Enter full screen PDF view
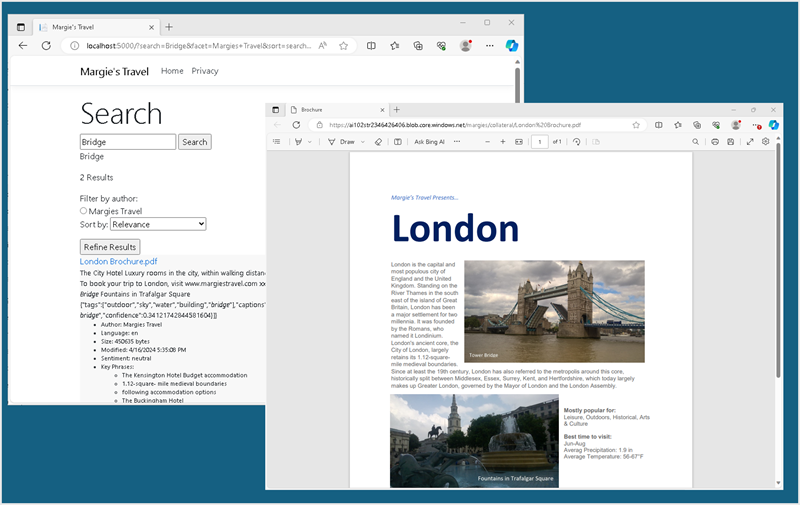800x505 pixels. point(750,142)
